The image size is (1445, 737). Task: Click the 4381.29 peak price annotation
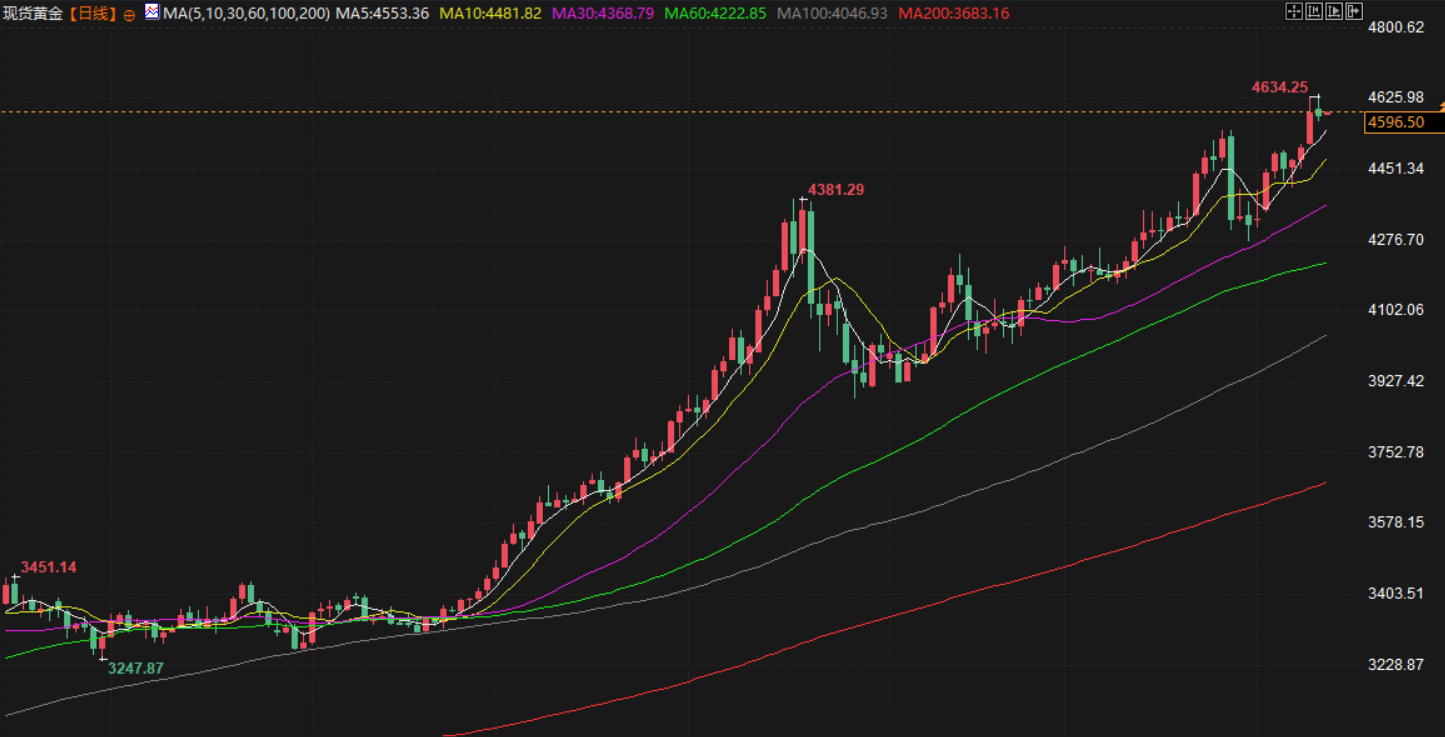[837, 189]
